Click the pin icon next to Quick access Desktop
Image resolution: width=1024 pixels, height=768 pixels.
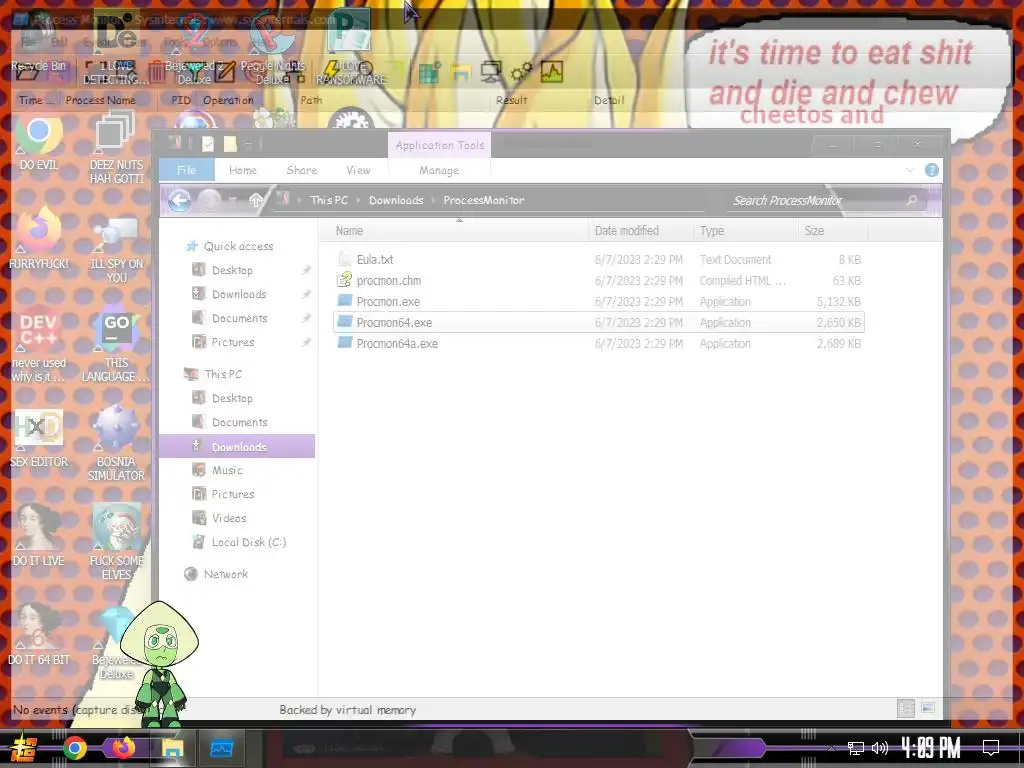click(306, 270)
